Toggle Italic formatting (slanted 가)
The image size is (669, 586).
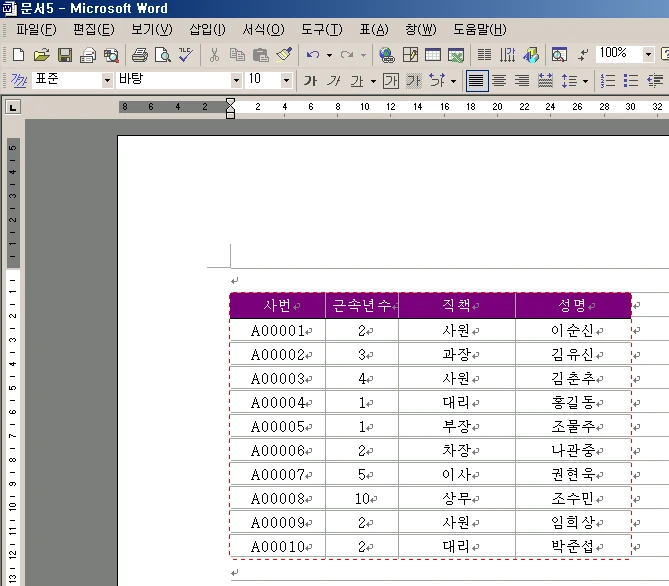(333, 80)
